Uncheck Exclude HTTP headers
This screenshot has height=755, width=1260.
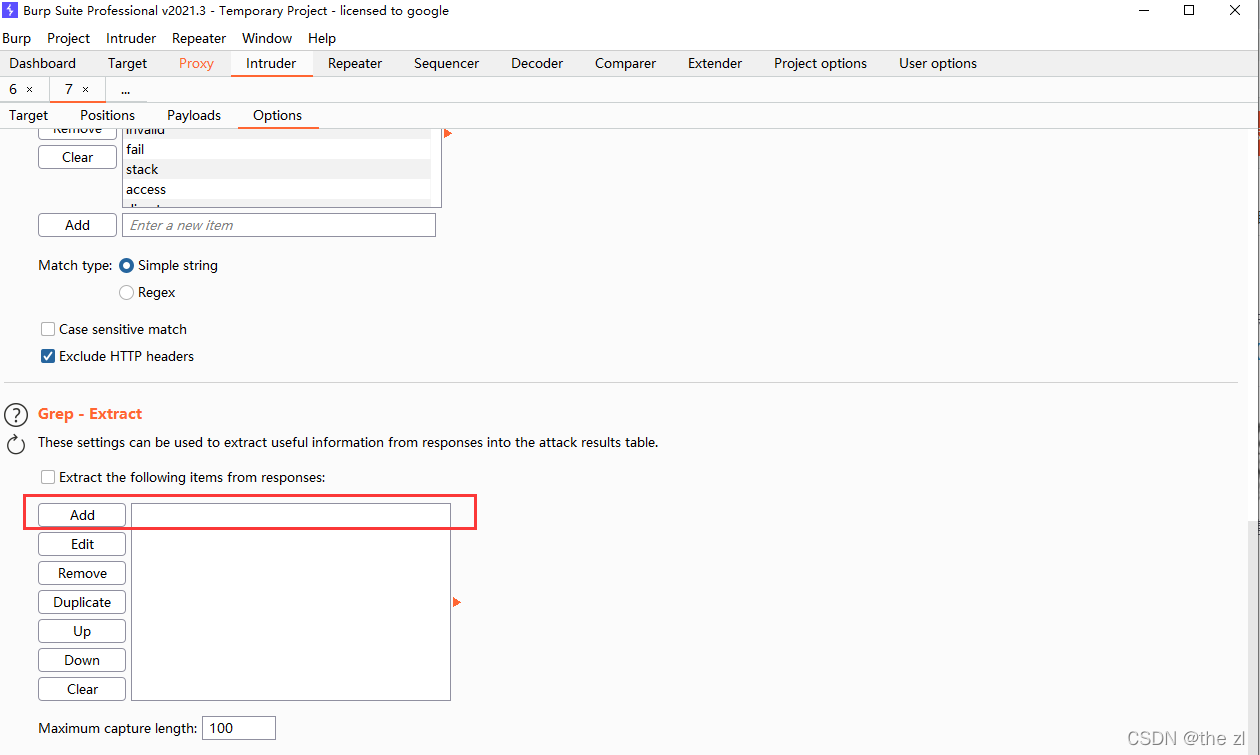pyautogui.click(x=48, y=356)
